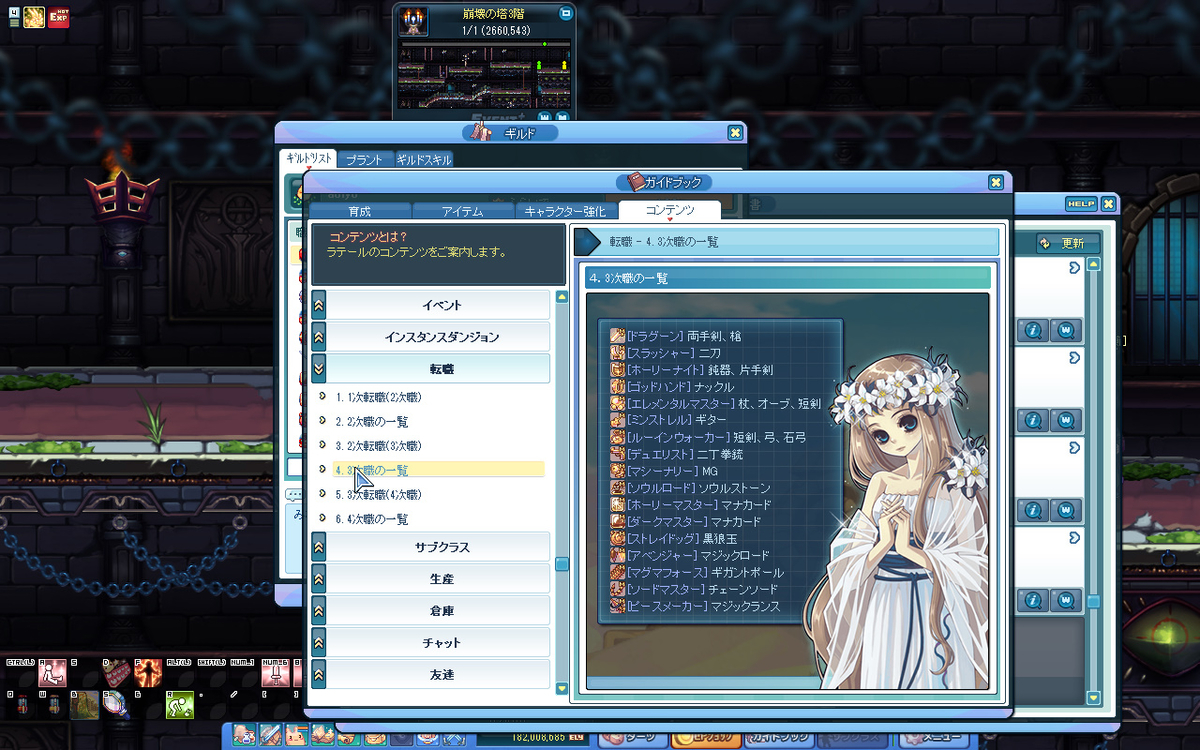
Task: Click the W web-link icon beside the info icon
Action: [1066, 329]
